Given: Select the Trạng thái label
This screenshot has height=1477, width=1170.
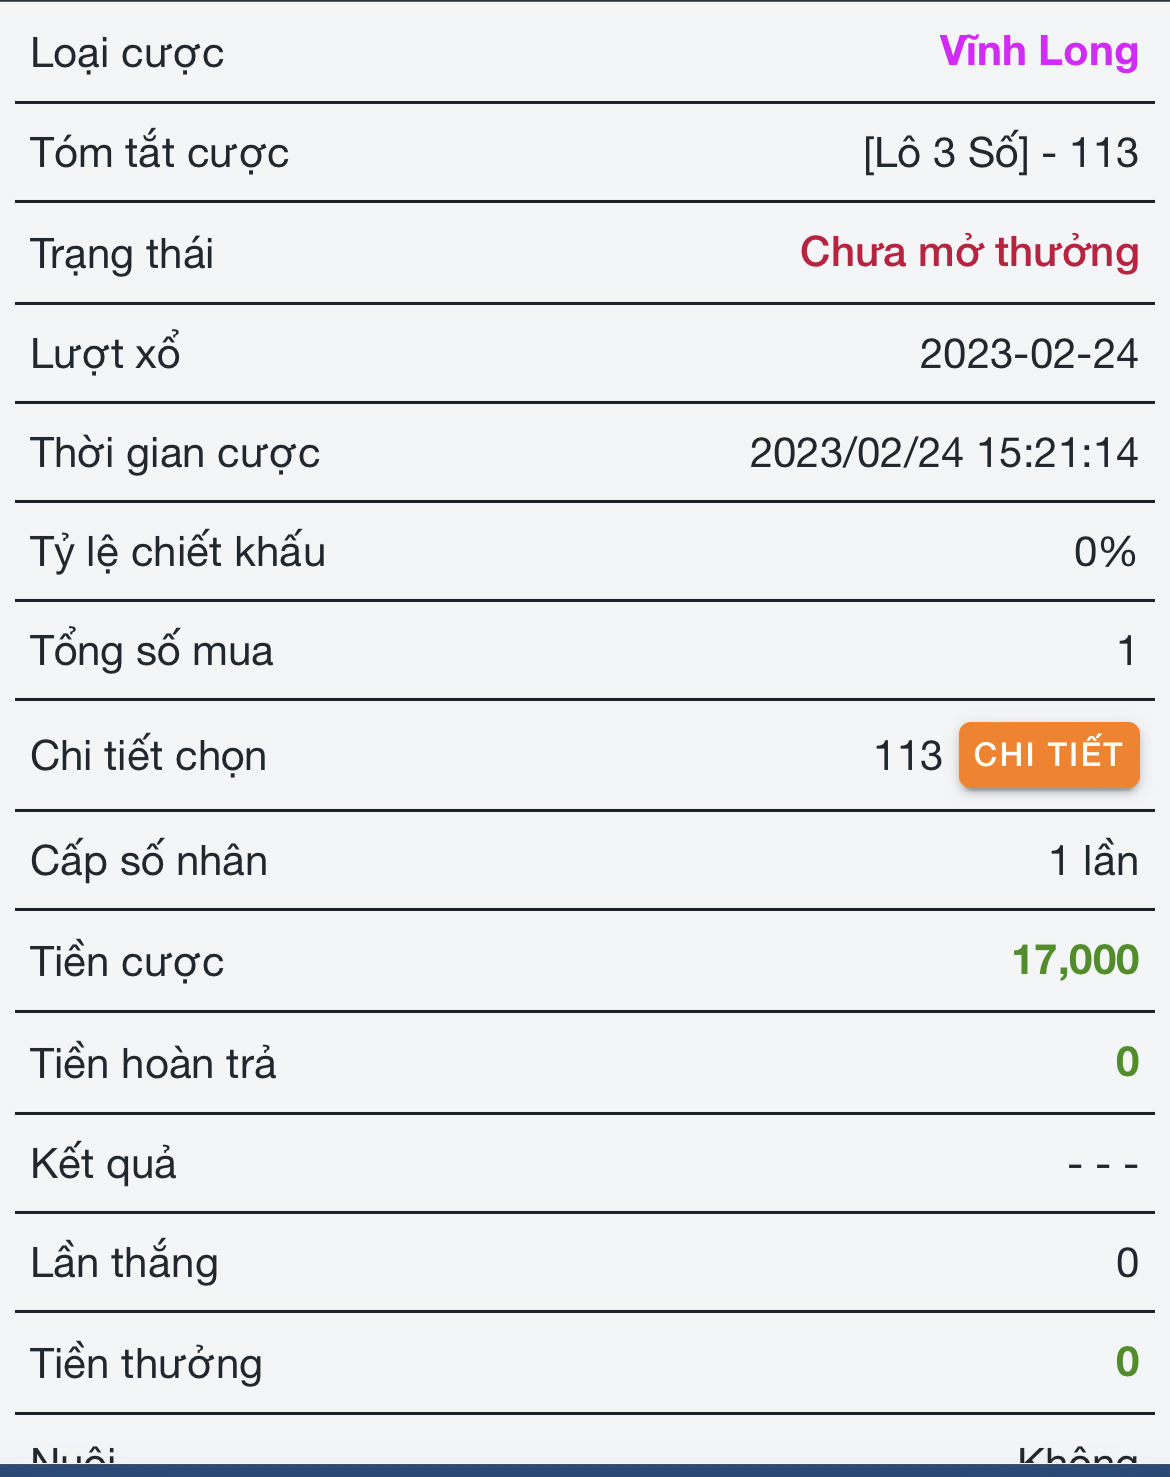Looking at the screenshot, I should (x=122, y=254).
